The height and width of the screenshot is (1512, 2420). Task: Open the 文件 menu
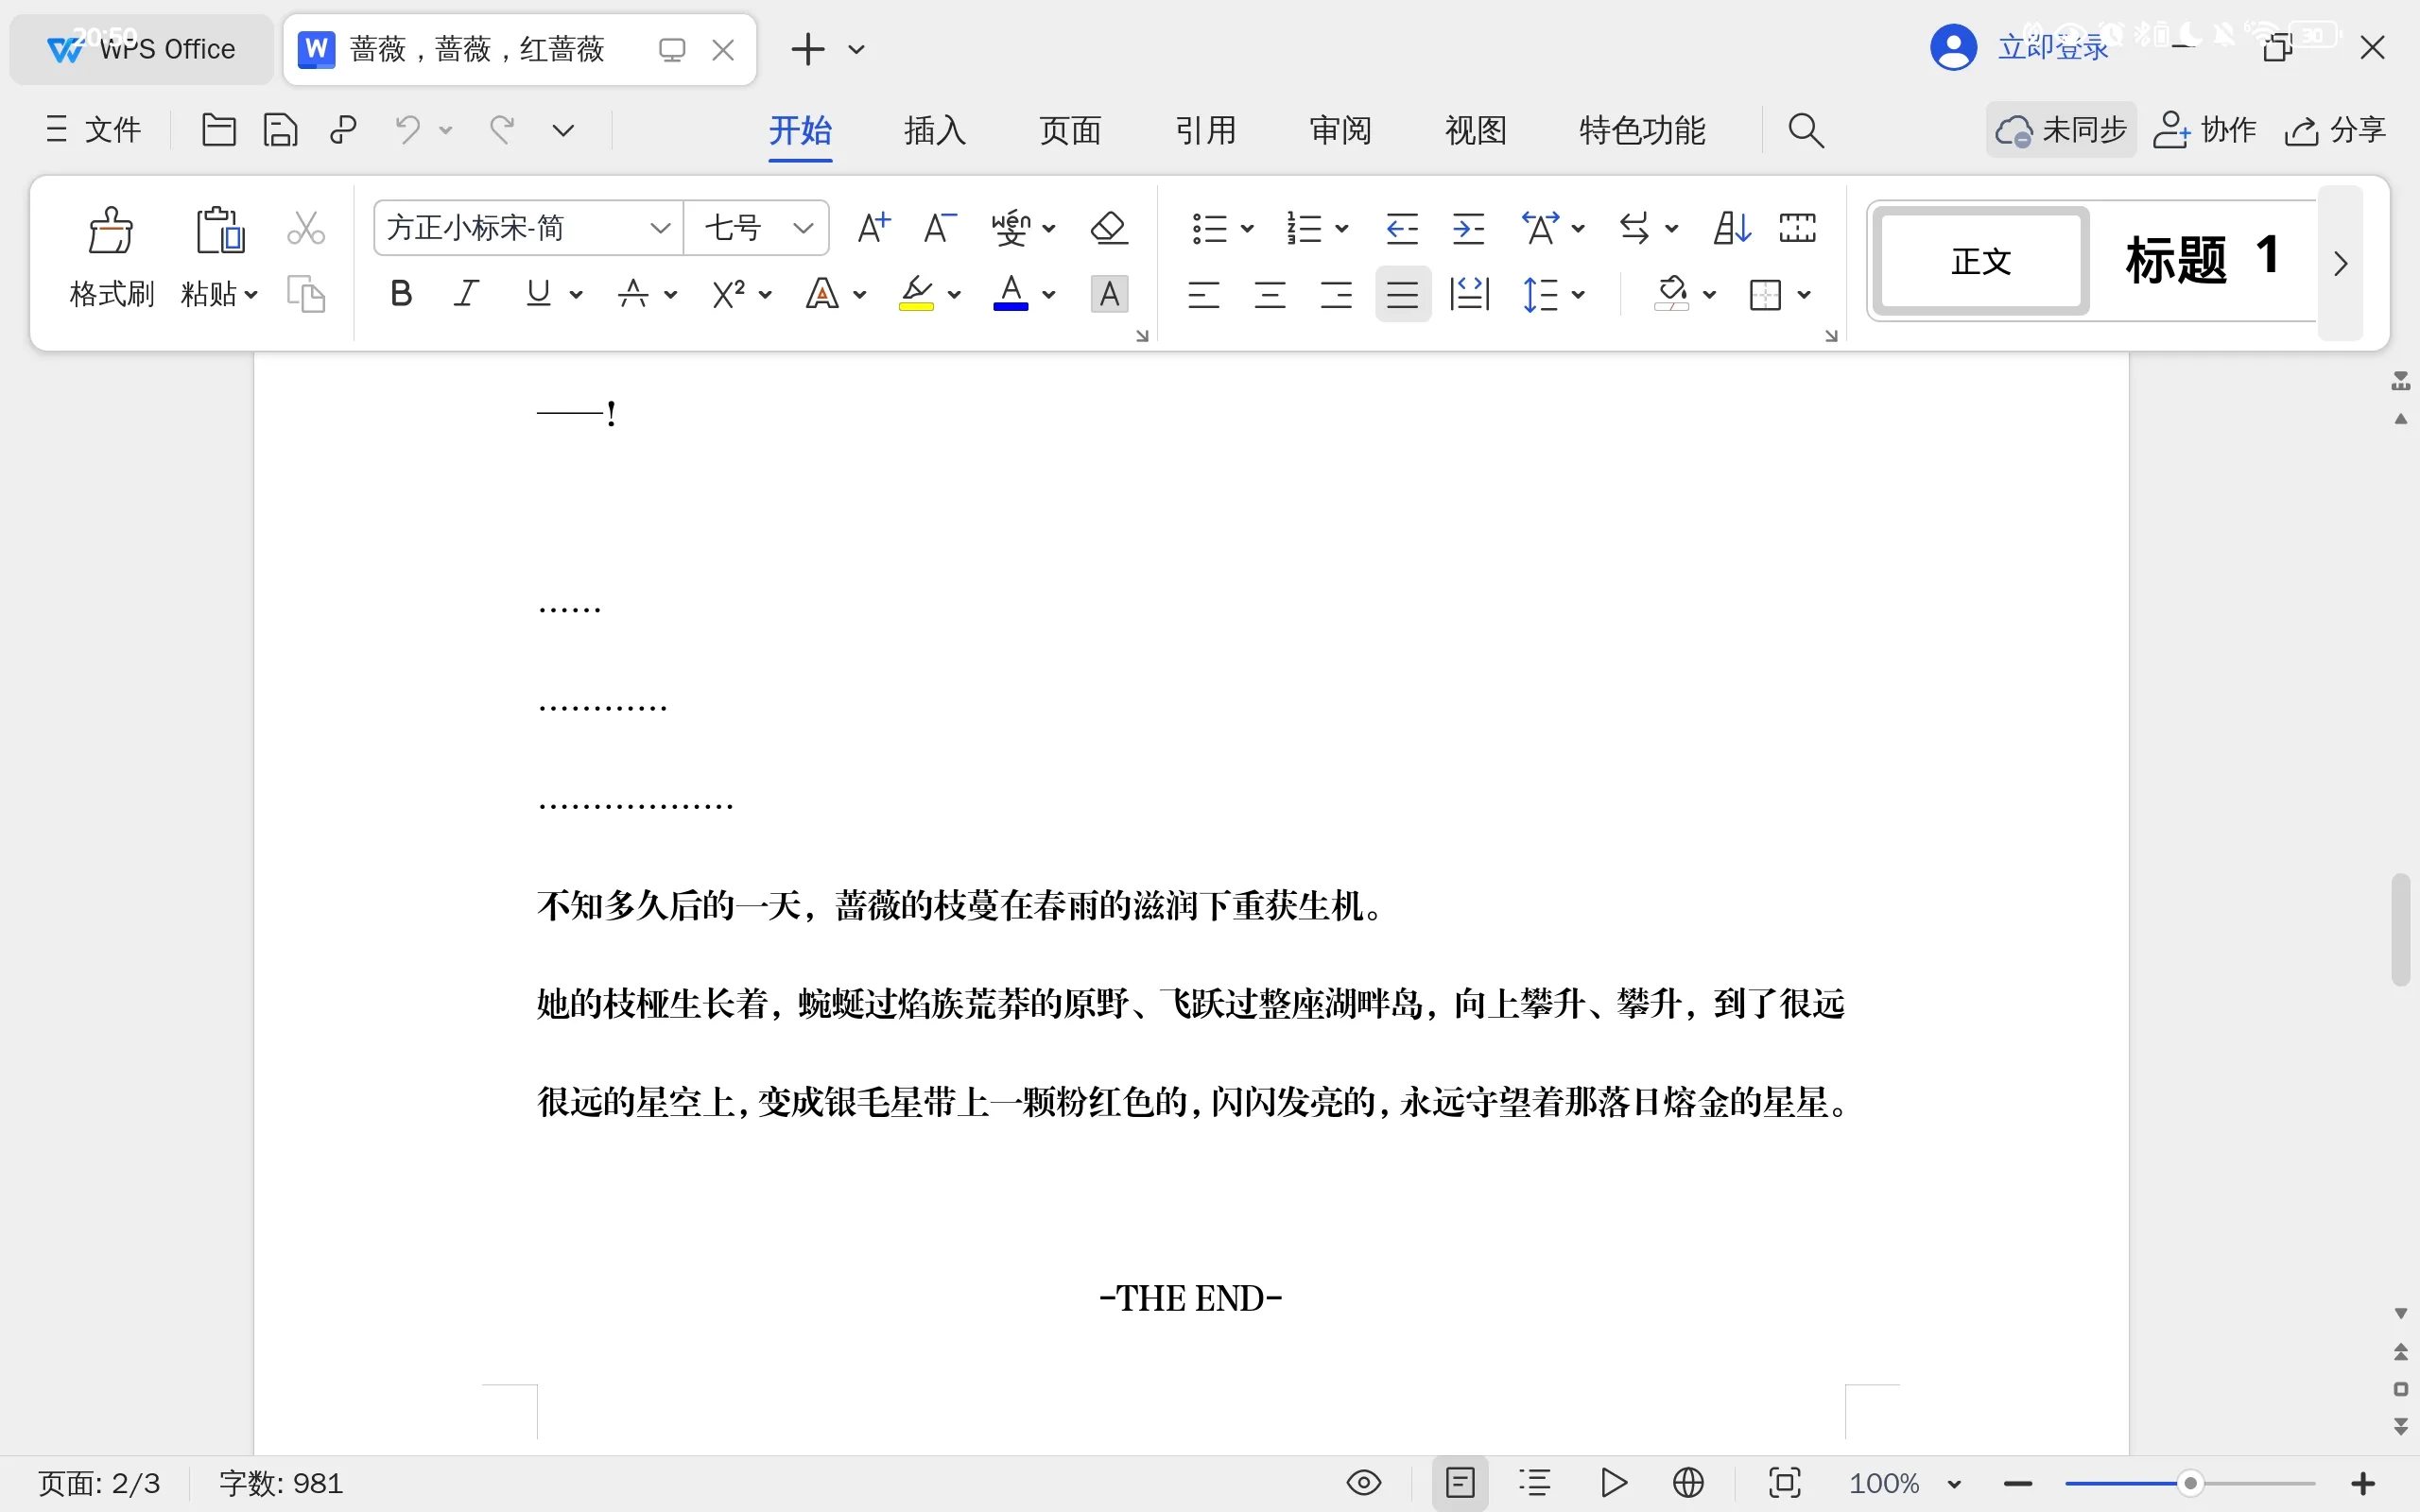point(94,130)
